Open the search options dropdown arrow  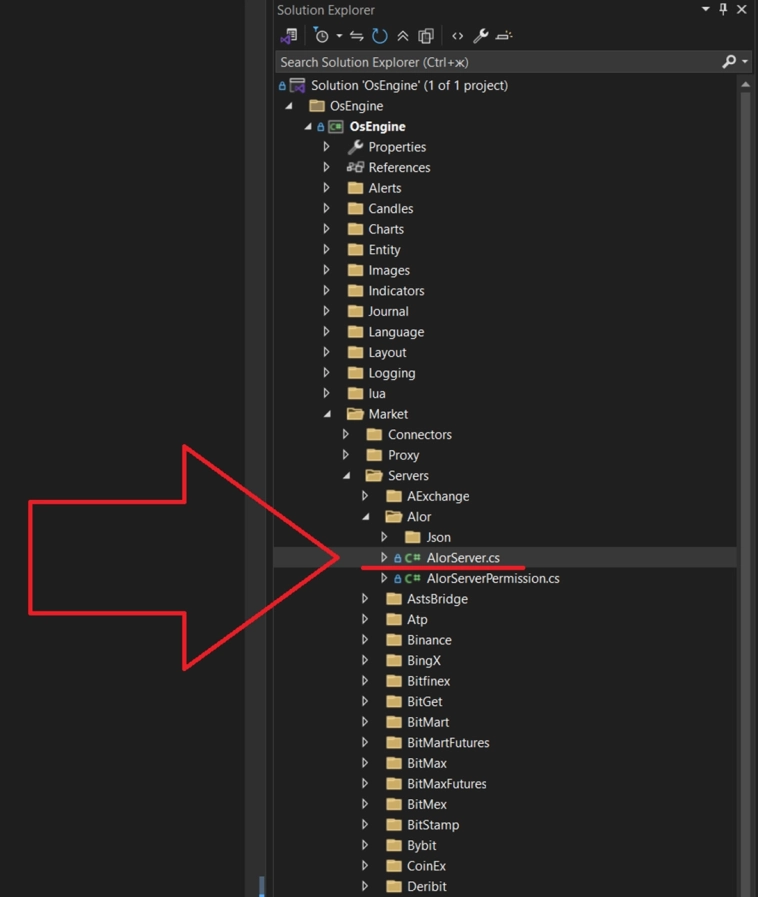coord(745,61)
